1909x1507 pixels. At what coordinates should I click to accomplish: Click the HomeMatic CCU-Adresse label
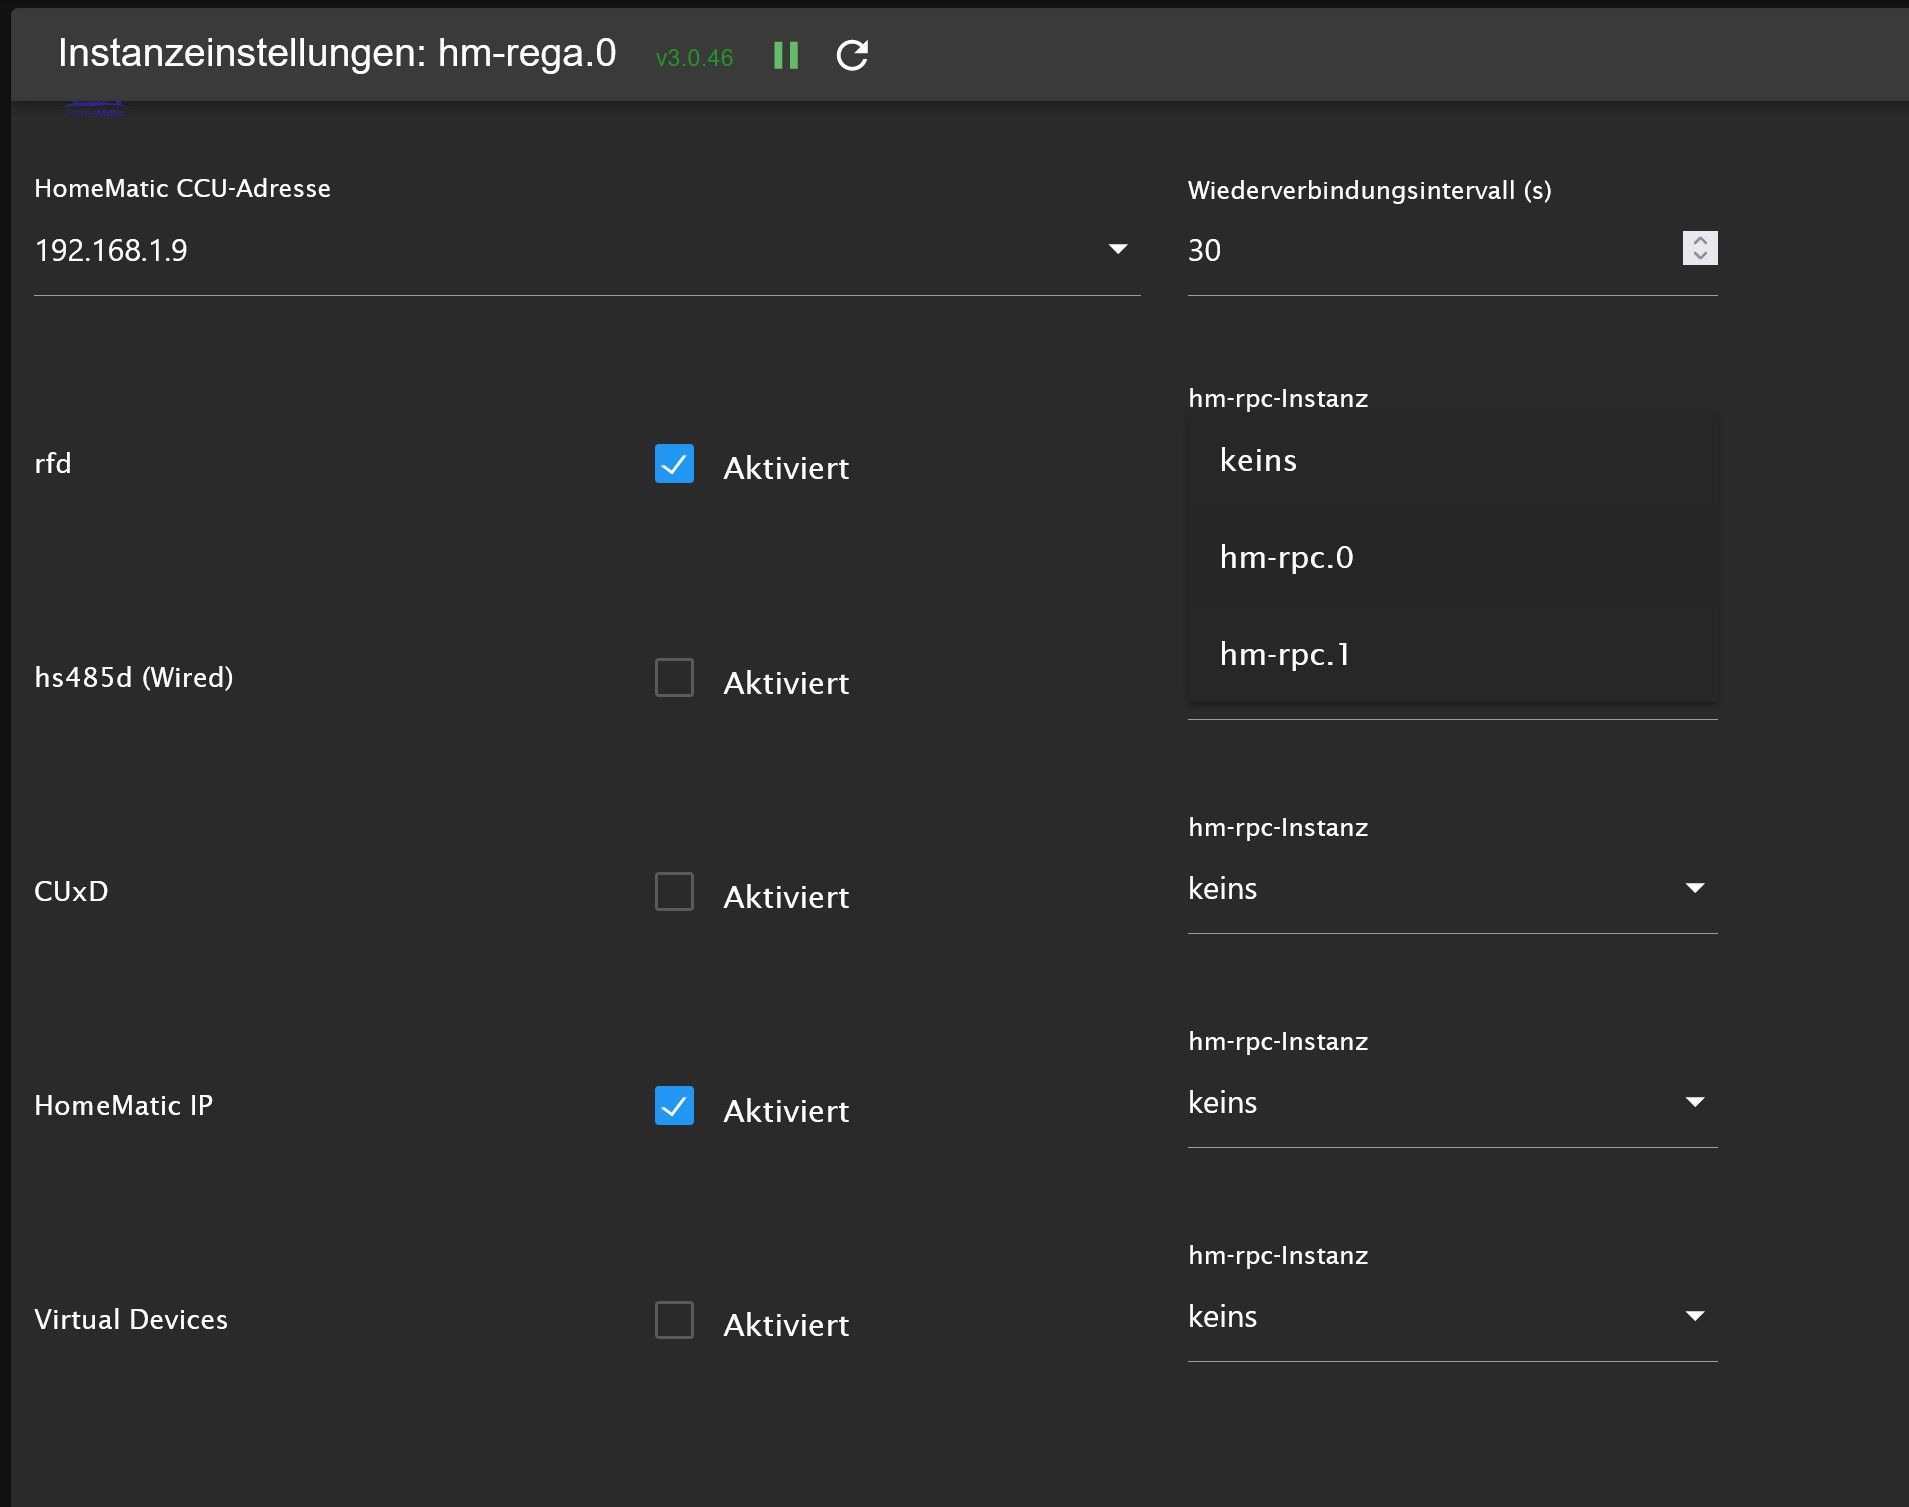pyautogui.click(x=182, y=189)
